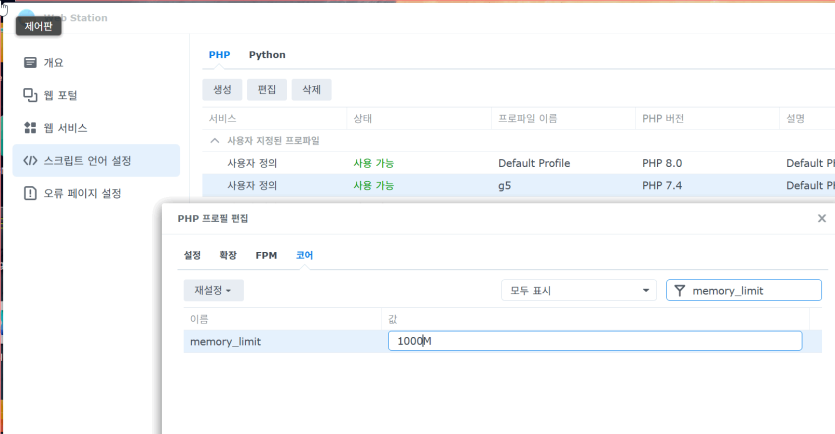This screenshot has width=835, height=434.
Task: Switch to the FPM tab in dialog
Action: pyautogui.click(x=266, y=256)
